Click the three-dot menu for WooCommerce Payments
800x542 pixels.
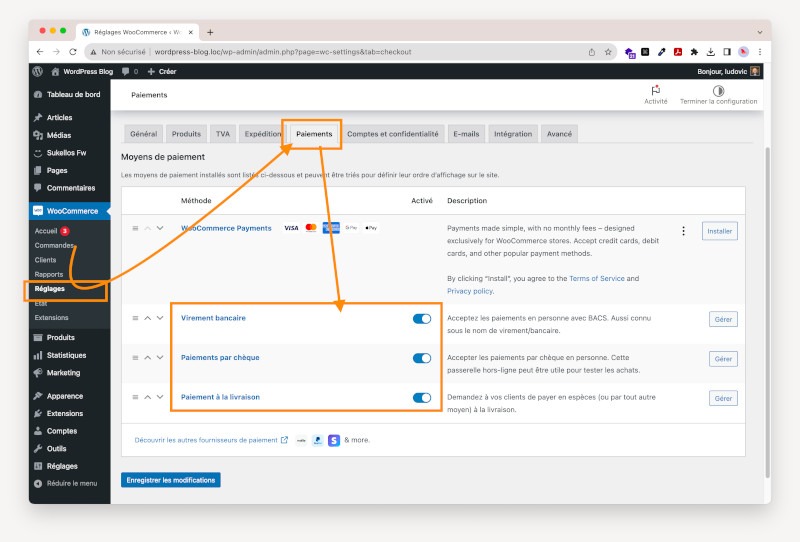tap(684, 231)
